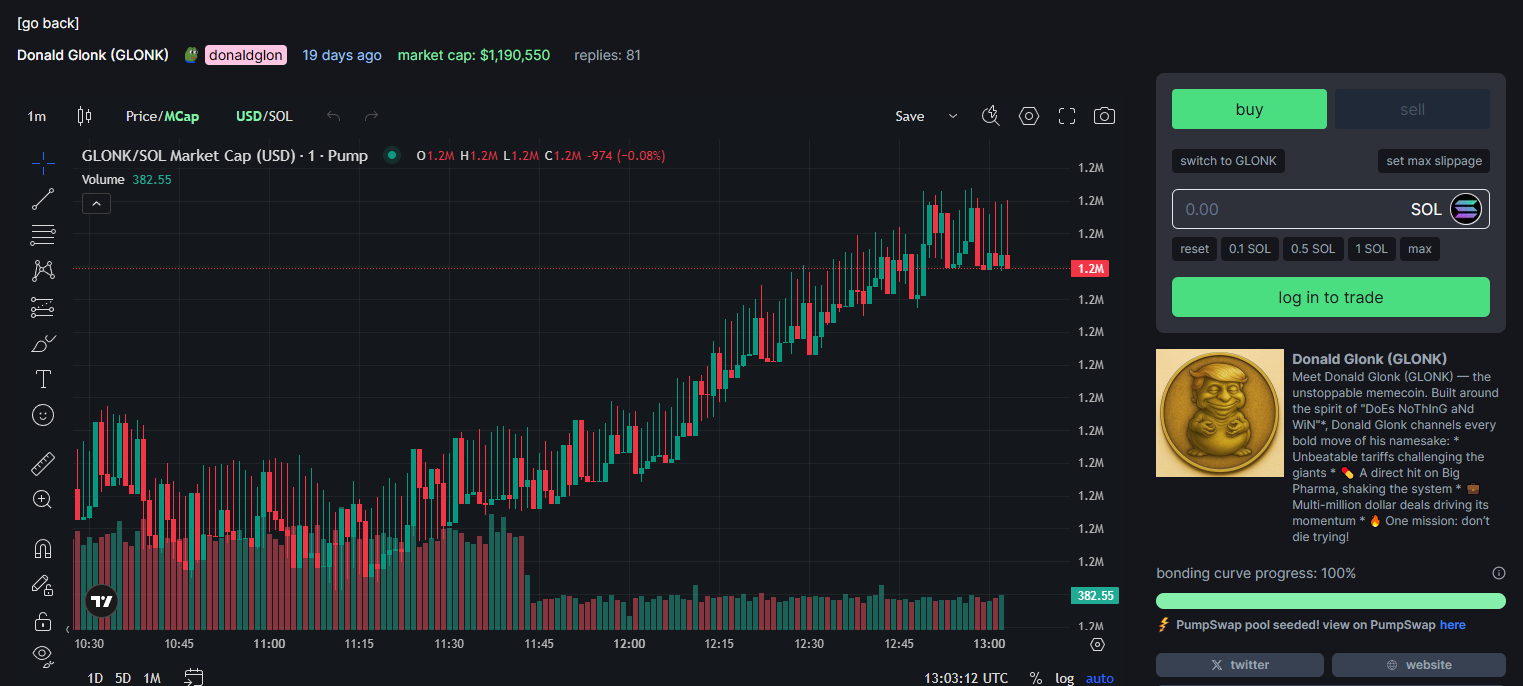Select the Text annotation tool
Viewport: 1523px width, 686px height.
43,379
